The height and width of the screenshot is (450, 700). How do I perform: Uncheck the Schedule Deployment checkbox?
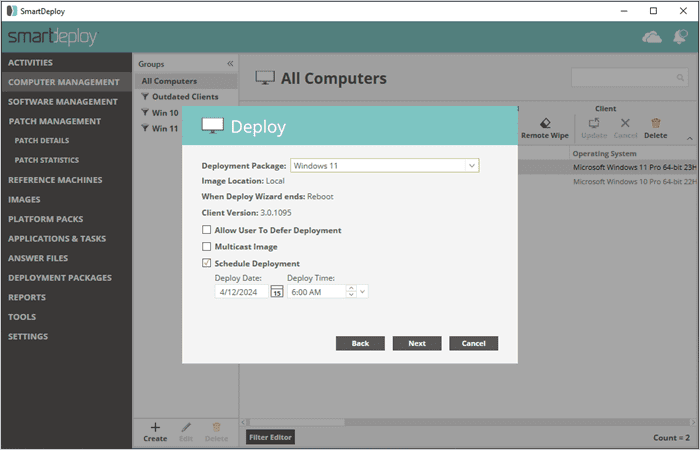[x=206, y=263]
